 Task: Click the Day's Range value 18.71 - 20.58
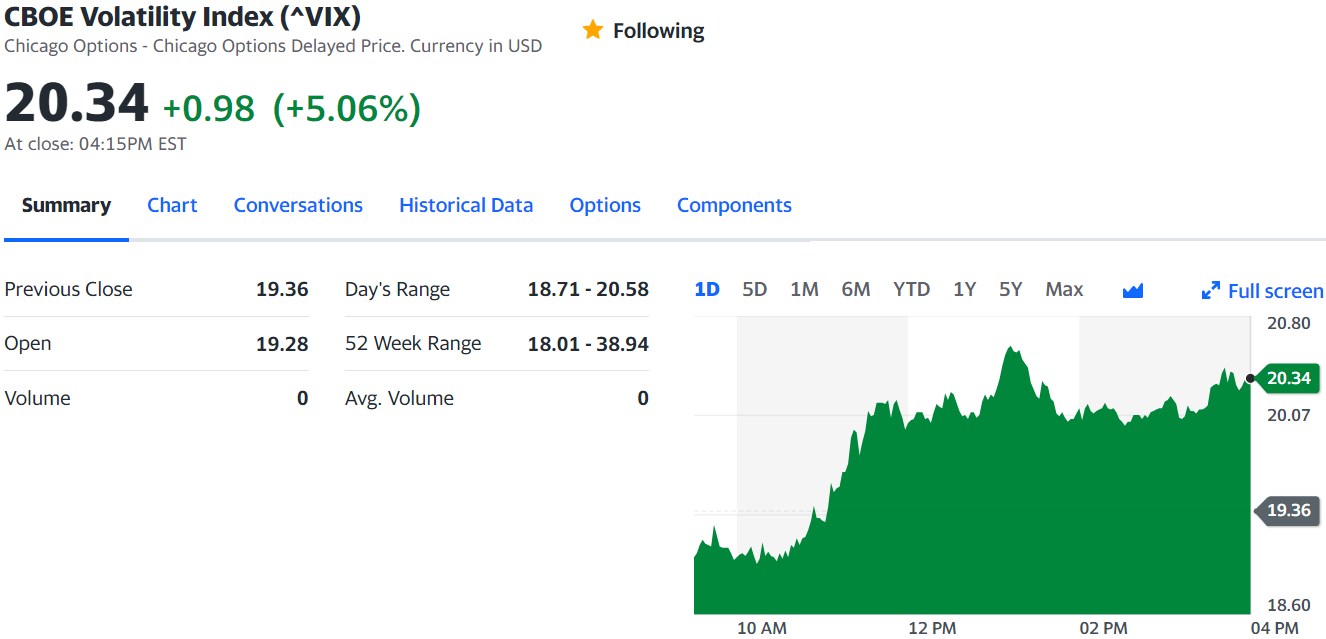coord(588,289)
